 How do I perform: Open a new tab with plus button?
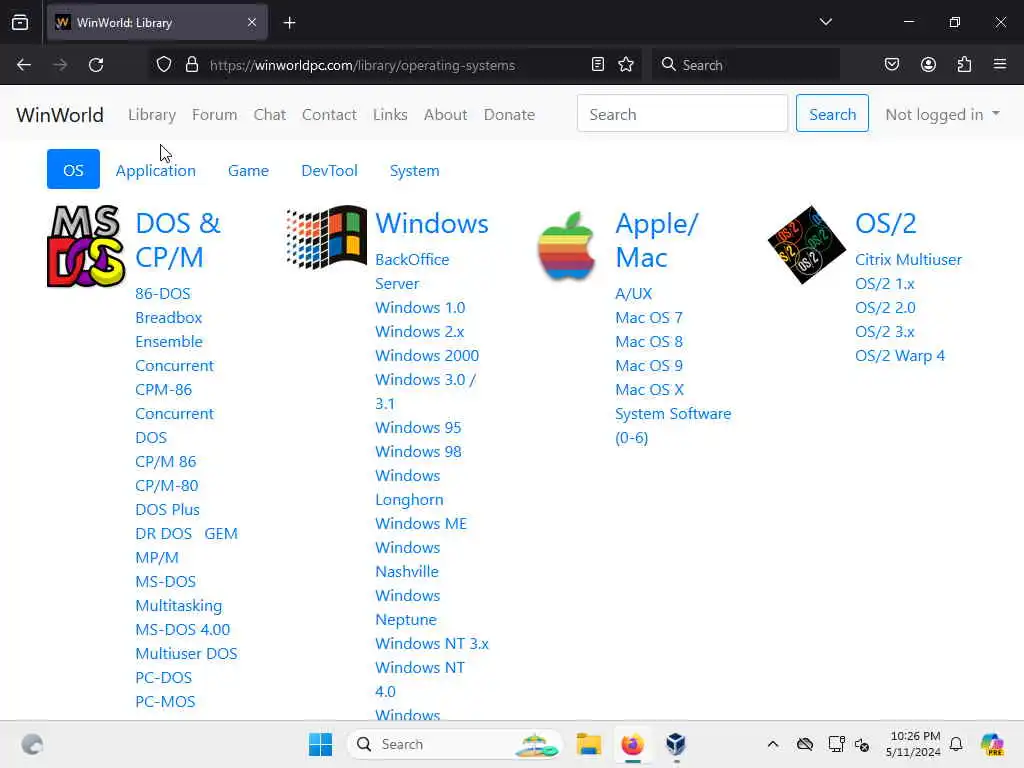(x=289, y=23)
